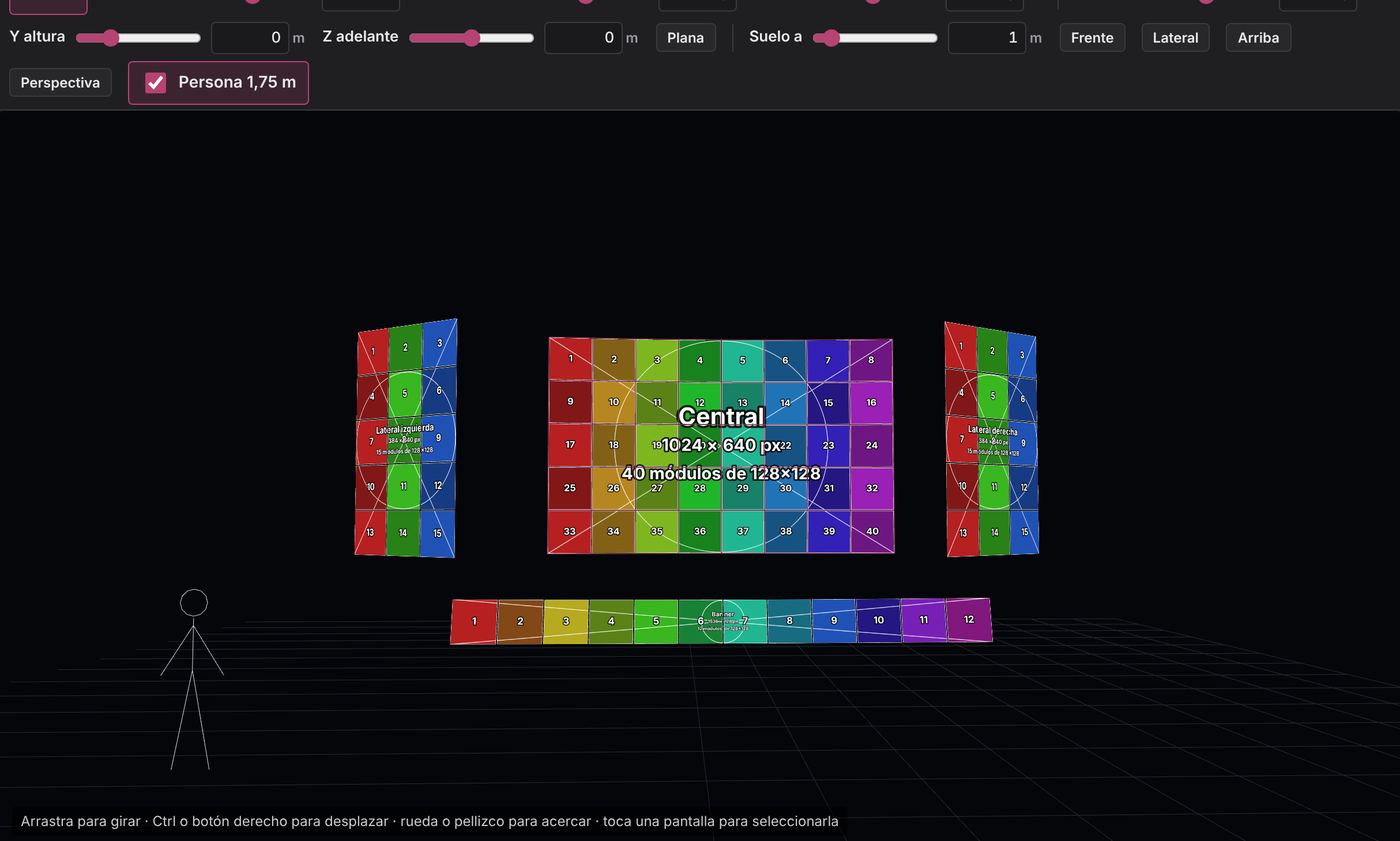Viewport: 1400px width, 841px height.
Task: Focus the Z adelante value field
Action: tap(583, 38)
